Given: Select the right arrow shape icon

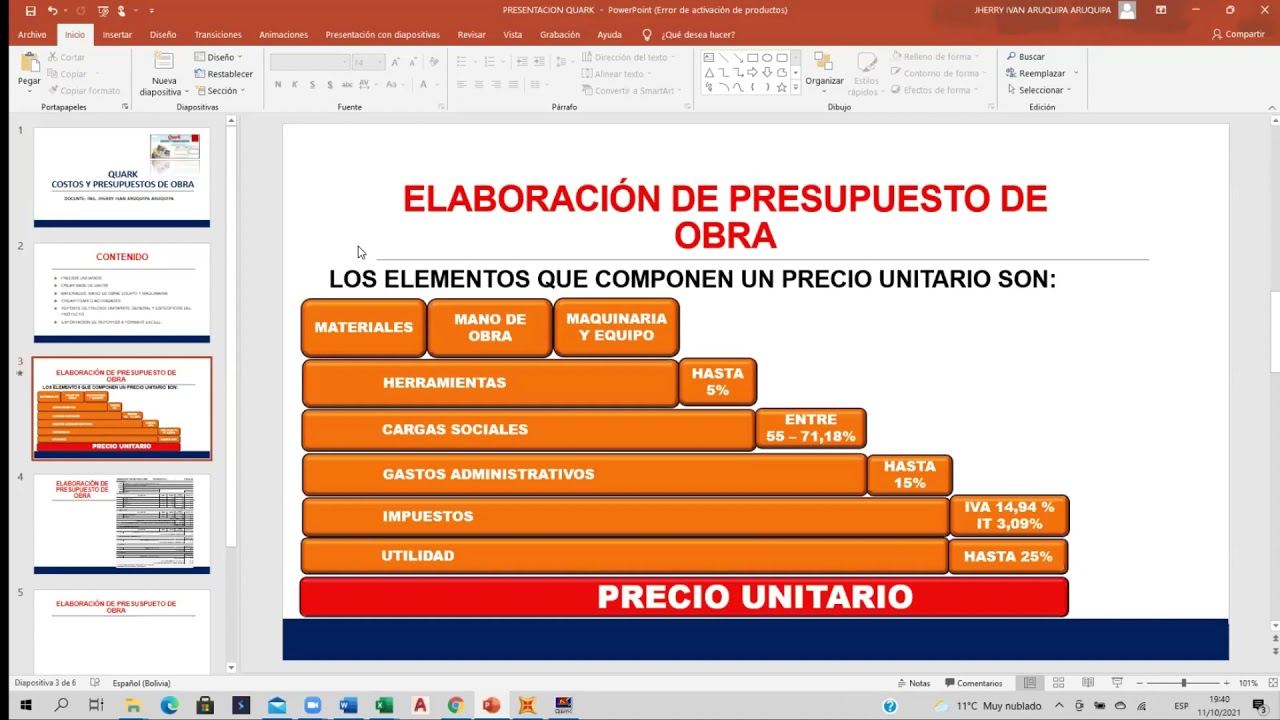Looking at the screenshot, I should (x=753, y=73).
